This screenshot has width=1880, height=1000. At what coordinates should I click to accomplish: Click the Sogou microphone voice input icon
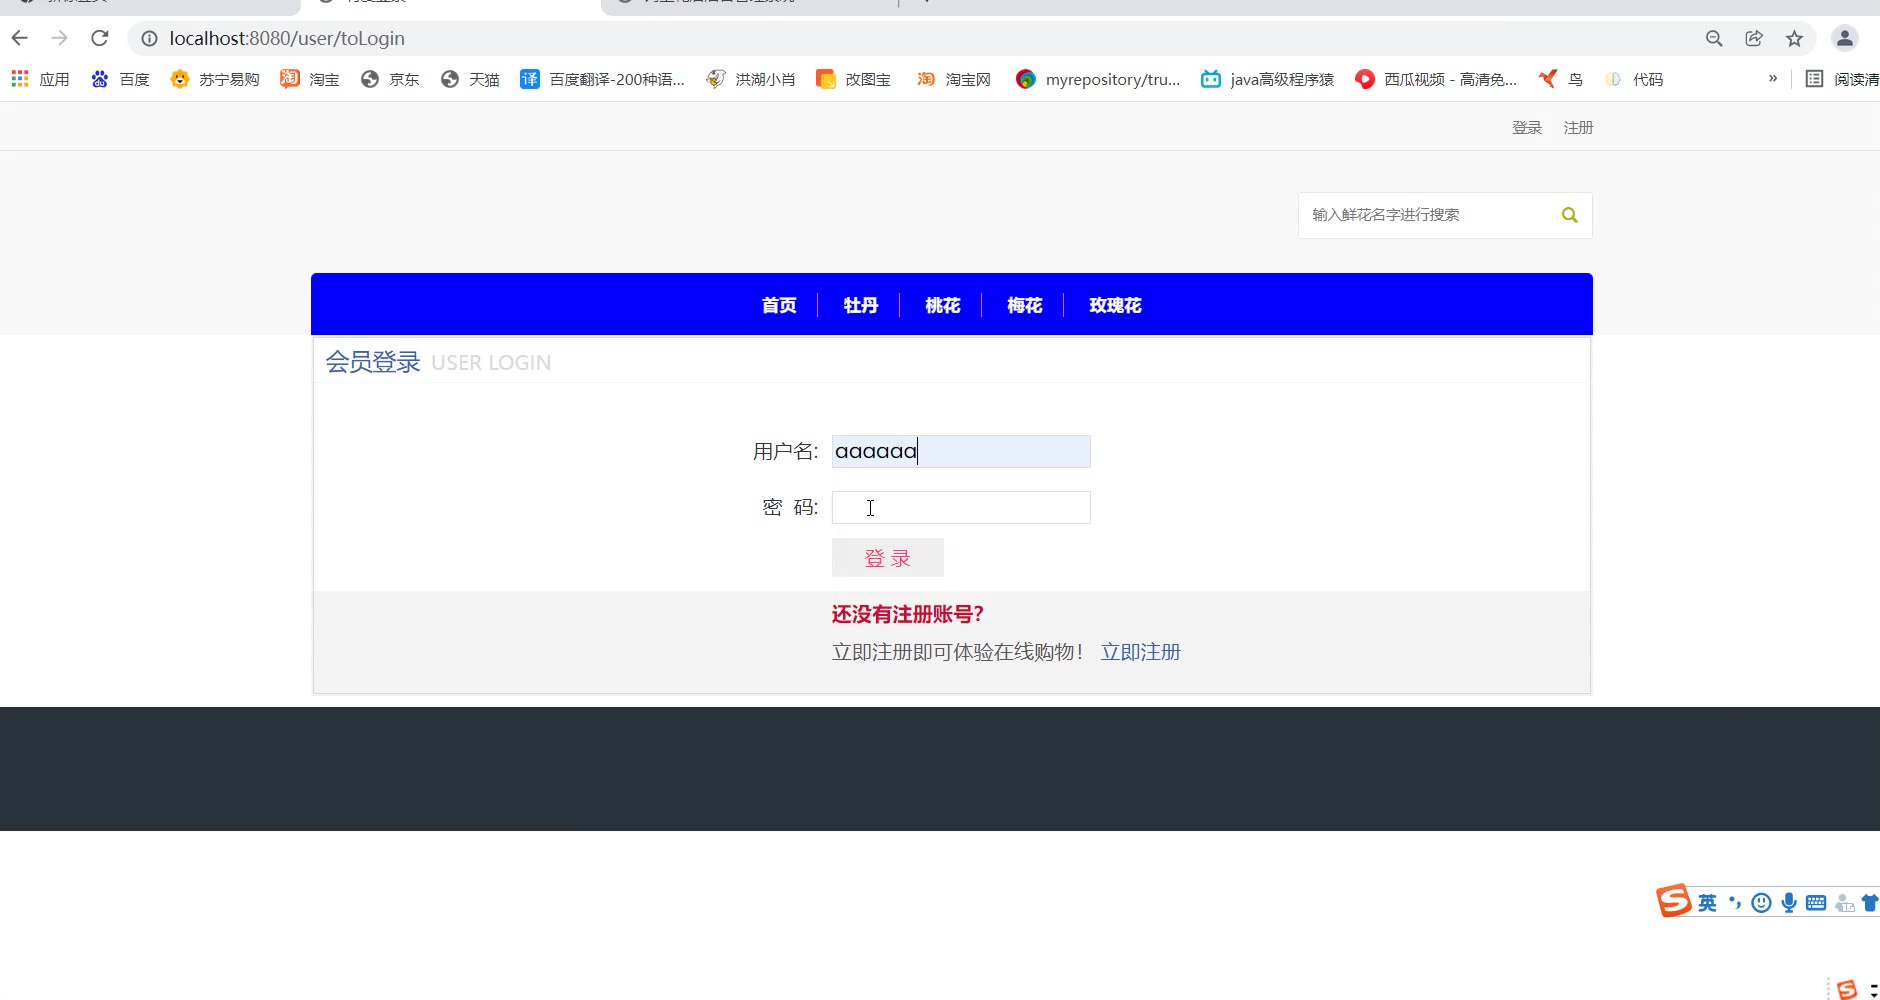[x=1789, y=903]
